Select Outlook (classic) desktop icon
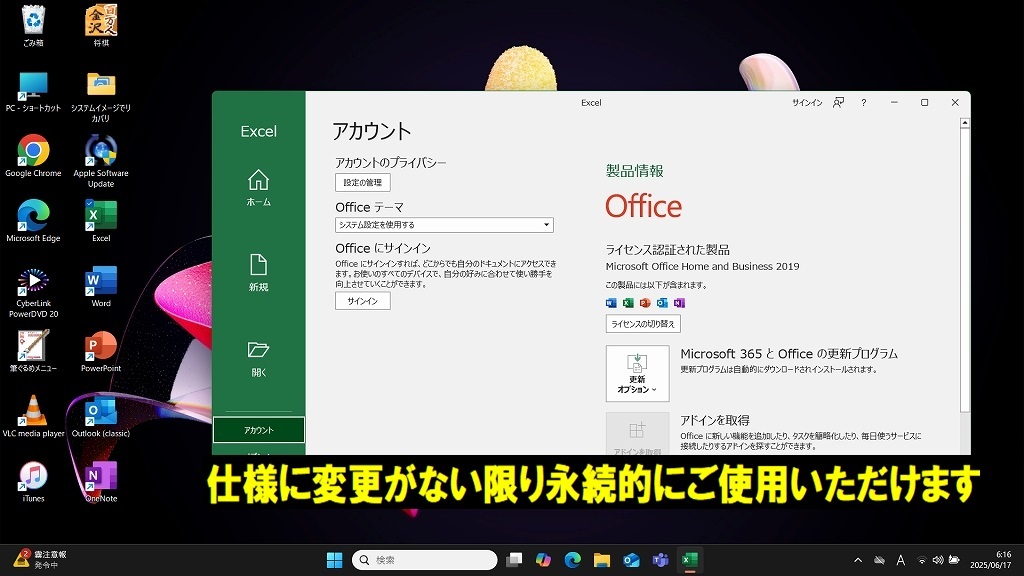 [x=101, y=416]
